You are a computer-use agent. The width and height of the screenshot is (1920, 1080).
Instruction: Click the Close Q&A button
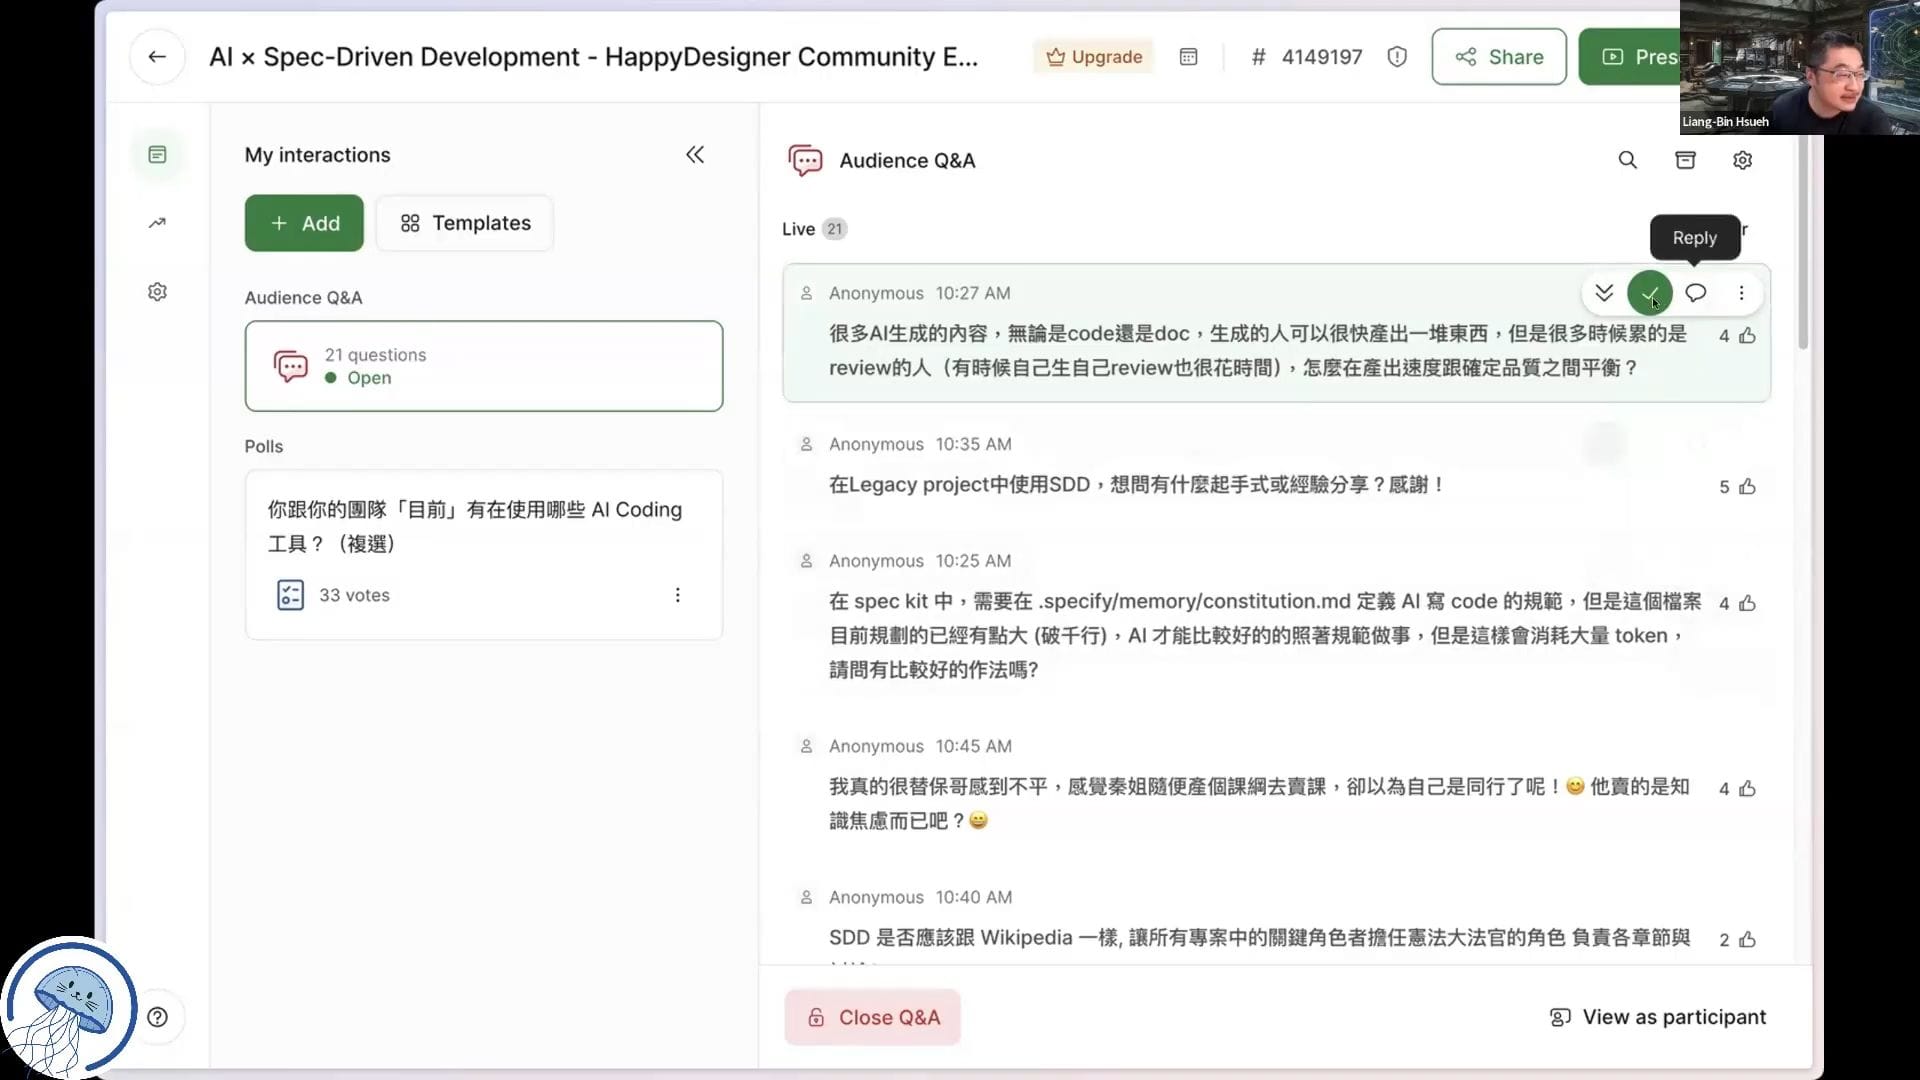872,1017
